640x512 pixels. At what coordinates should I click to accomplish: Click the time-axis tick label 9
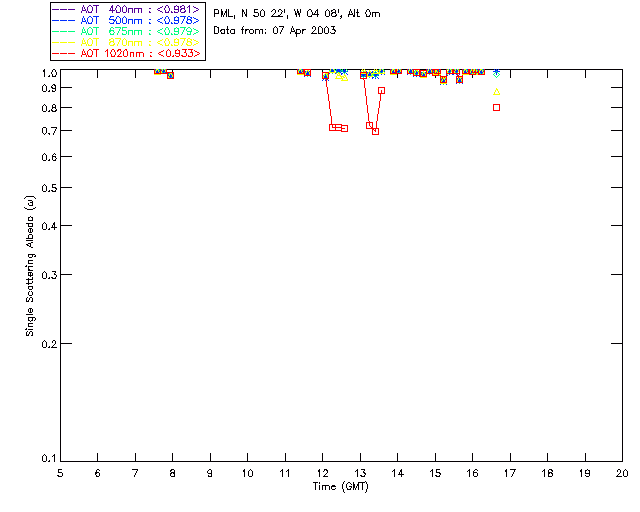[x=210, y=474]
